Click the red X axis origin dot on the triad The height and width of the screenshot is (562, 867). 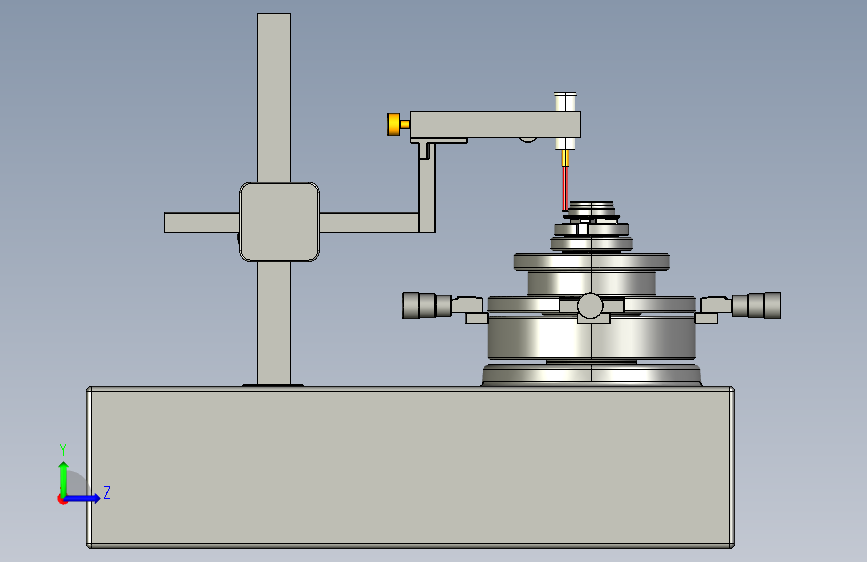coord(61,499)
